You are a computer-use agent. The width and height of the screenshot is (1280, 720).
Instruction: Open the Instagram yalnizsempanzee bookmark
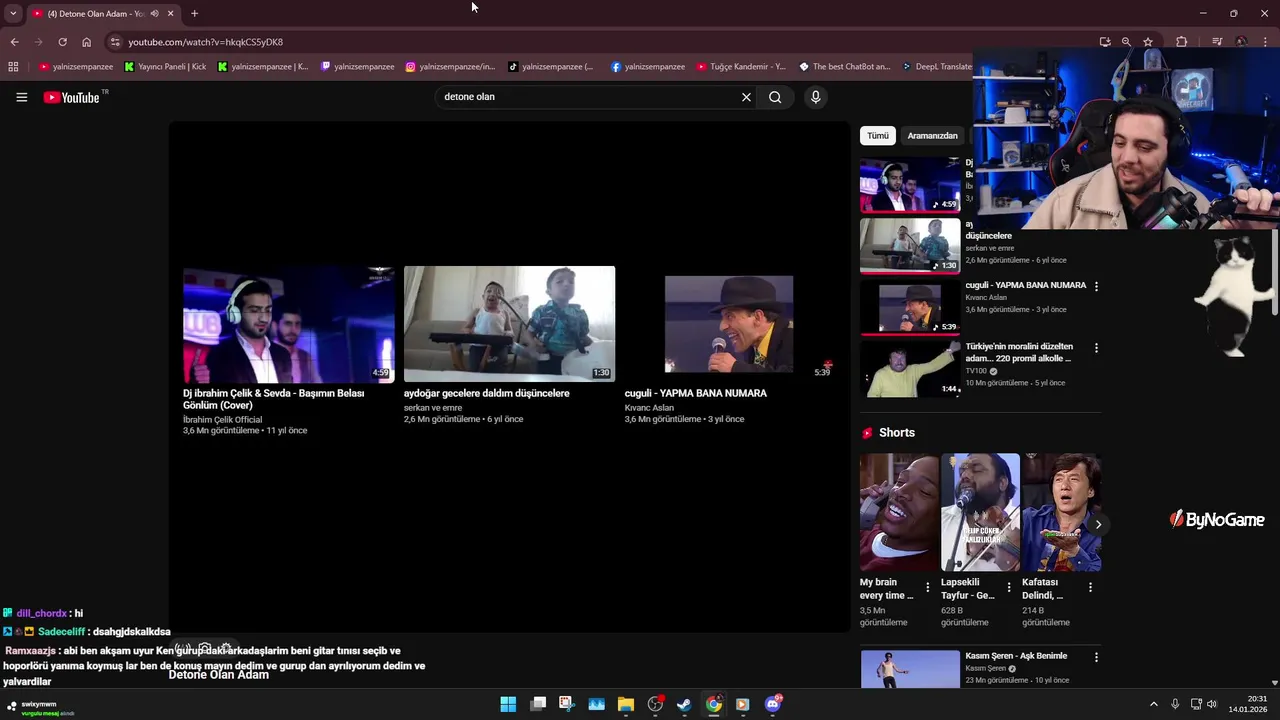coord(450,67)
